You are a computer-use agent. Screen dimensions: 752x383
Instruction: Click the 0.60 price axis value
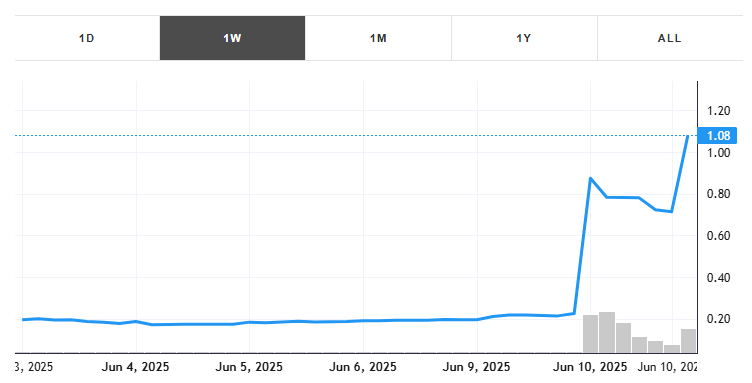[718, 236]
